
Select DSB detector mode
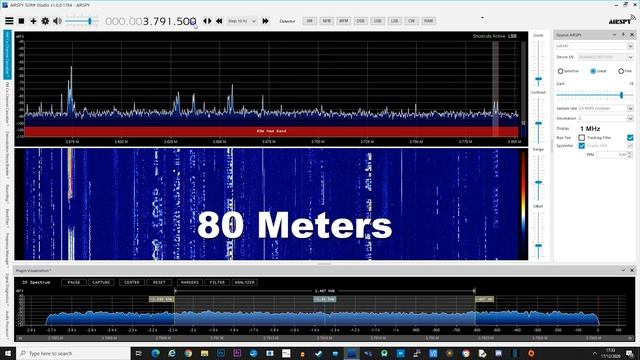click(360, 21)
